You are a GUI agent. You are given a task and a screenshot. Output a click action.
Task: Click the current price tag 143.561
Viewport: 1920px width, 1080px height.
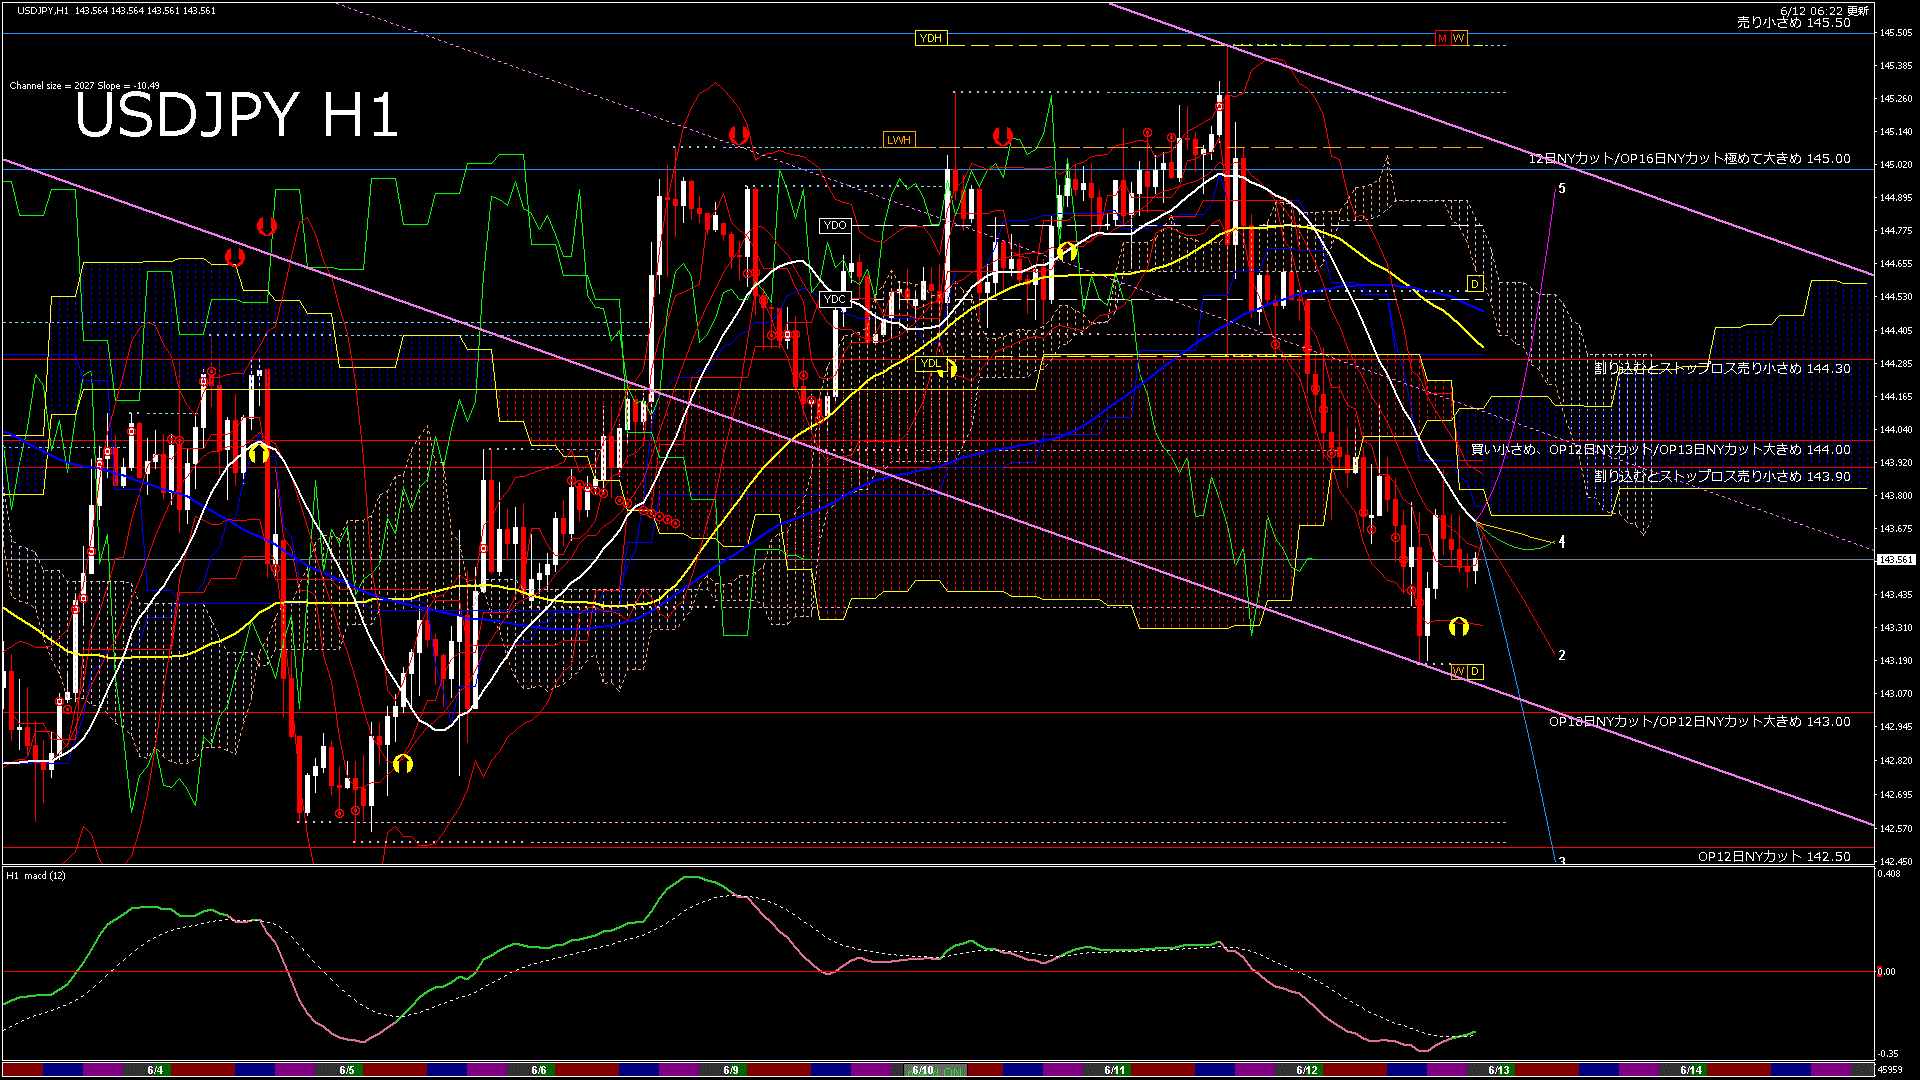tap(1896, 560)
